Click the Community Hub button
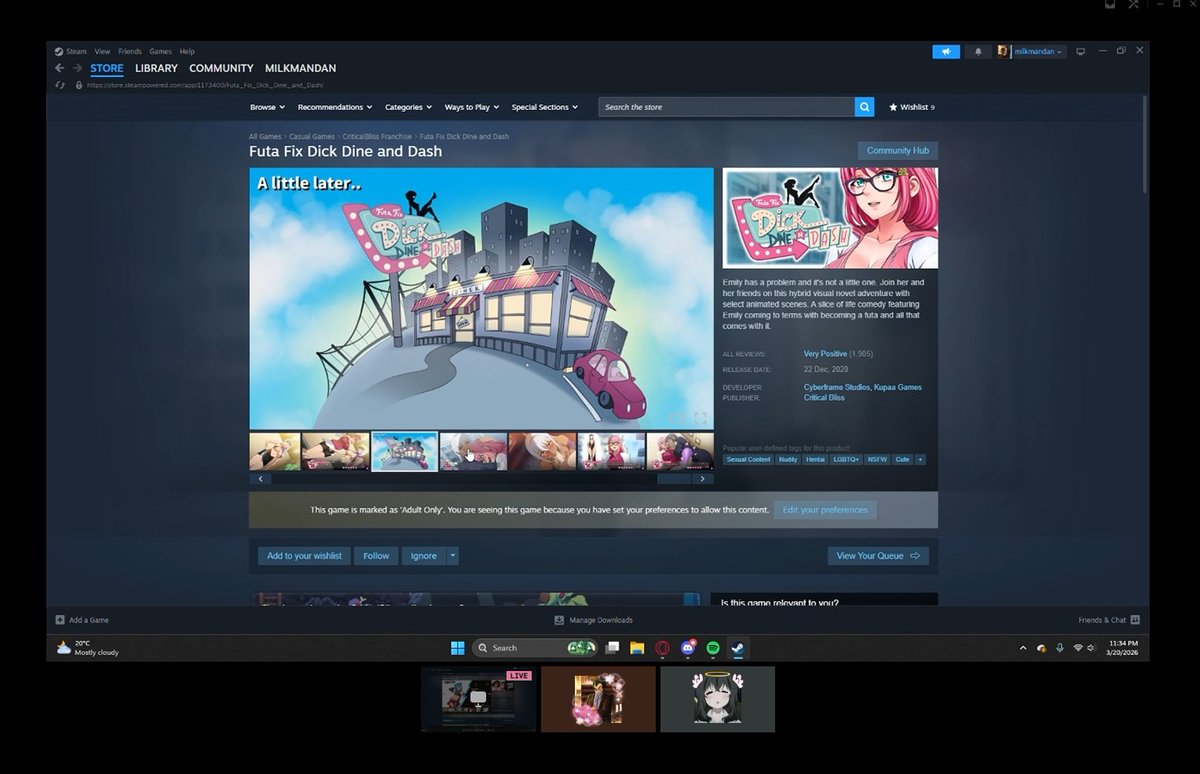The width and height of the screenshot is (1200, 774). 898,151
